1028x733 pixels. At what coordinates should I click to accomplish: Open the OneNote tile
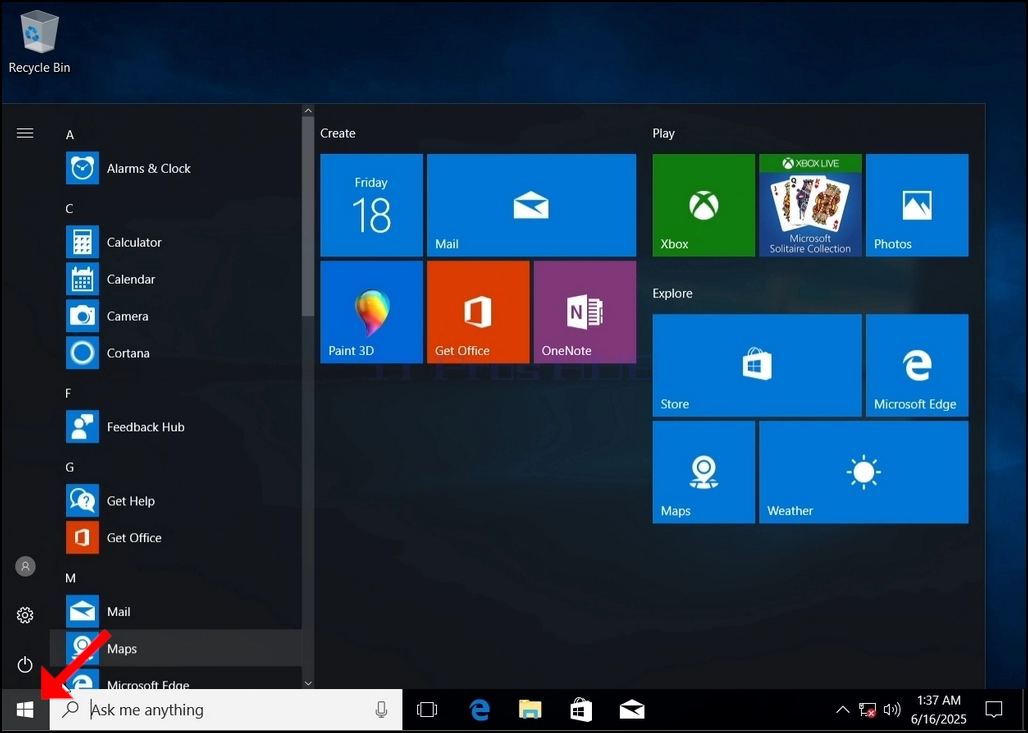point(585,312)
